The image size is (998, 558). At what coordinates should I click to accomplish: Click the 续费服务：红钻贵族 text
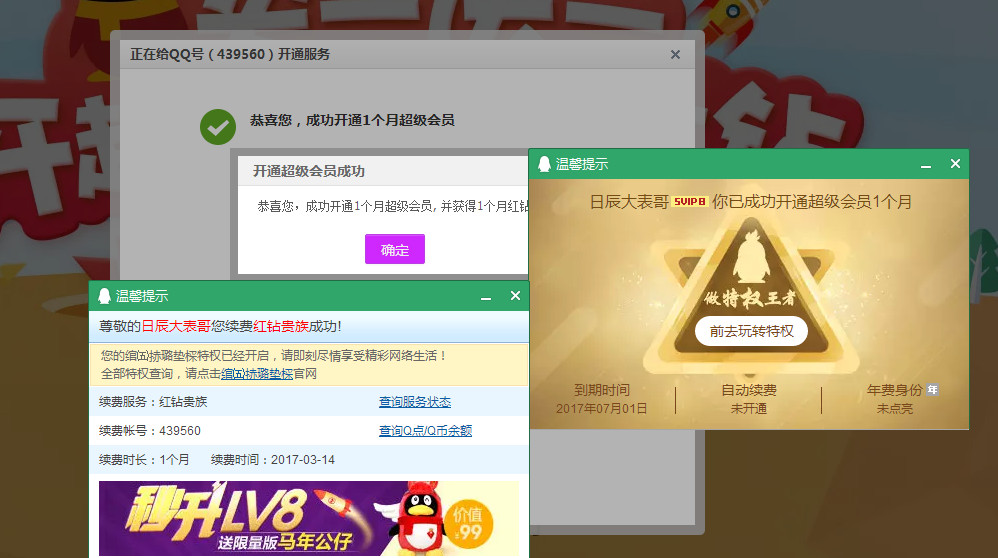pos(153,402)
